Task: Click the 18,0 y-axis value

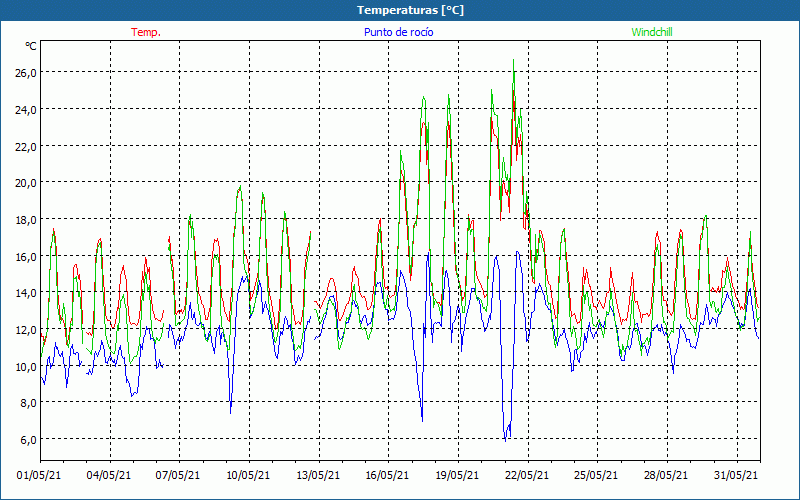Action: click(x=26, y=219)
